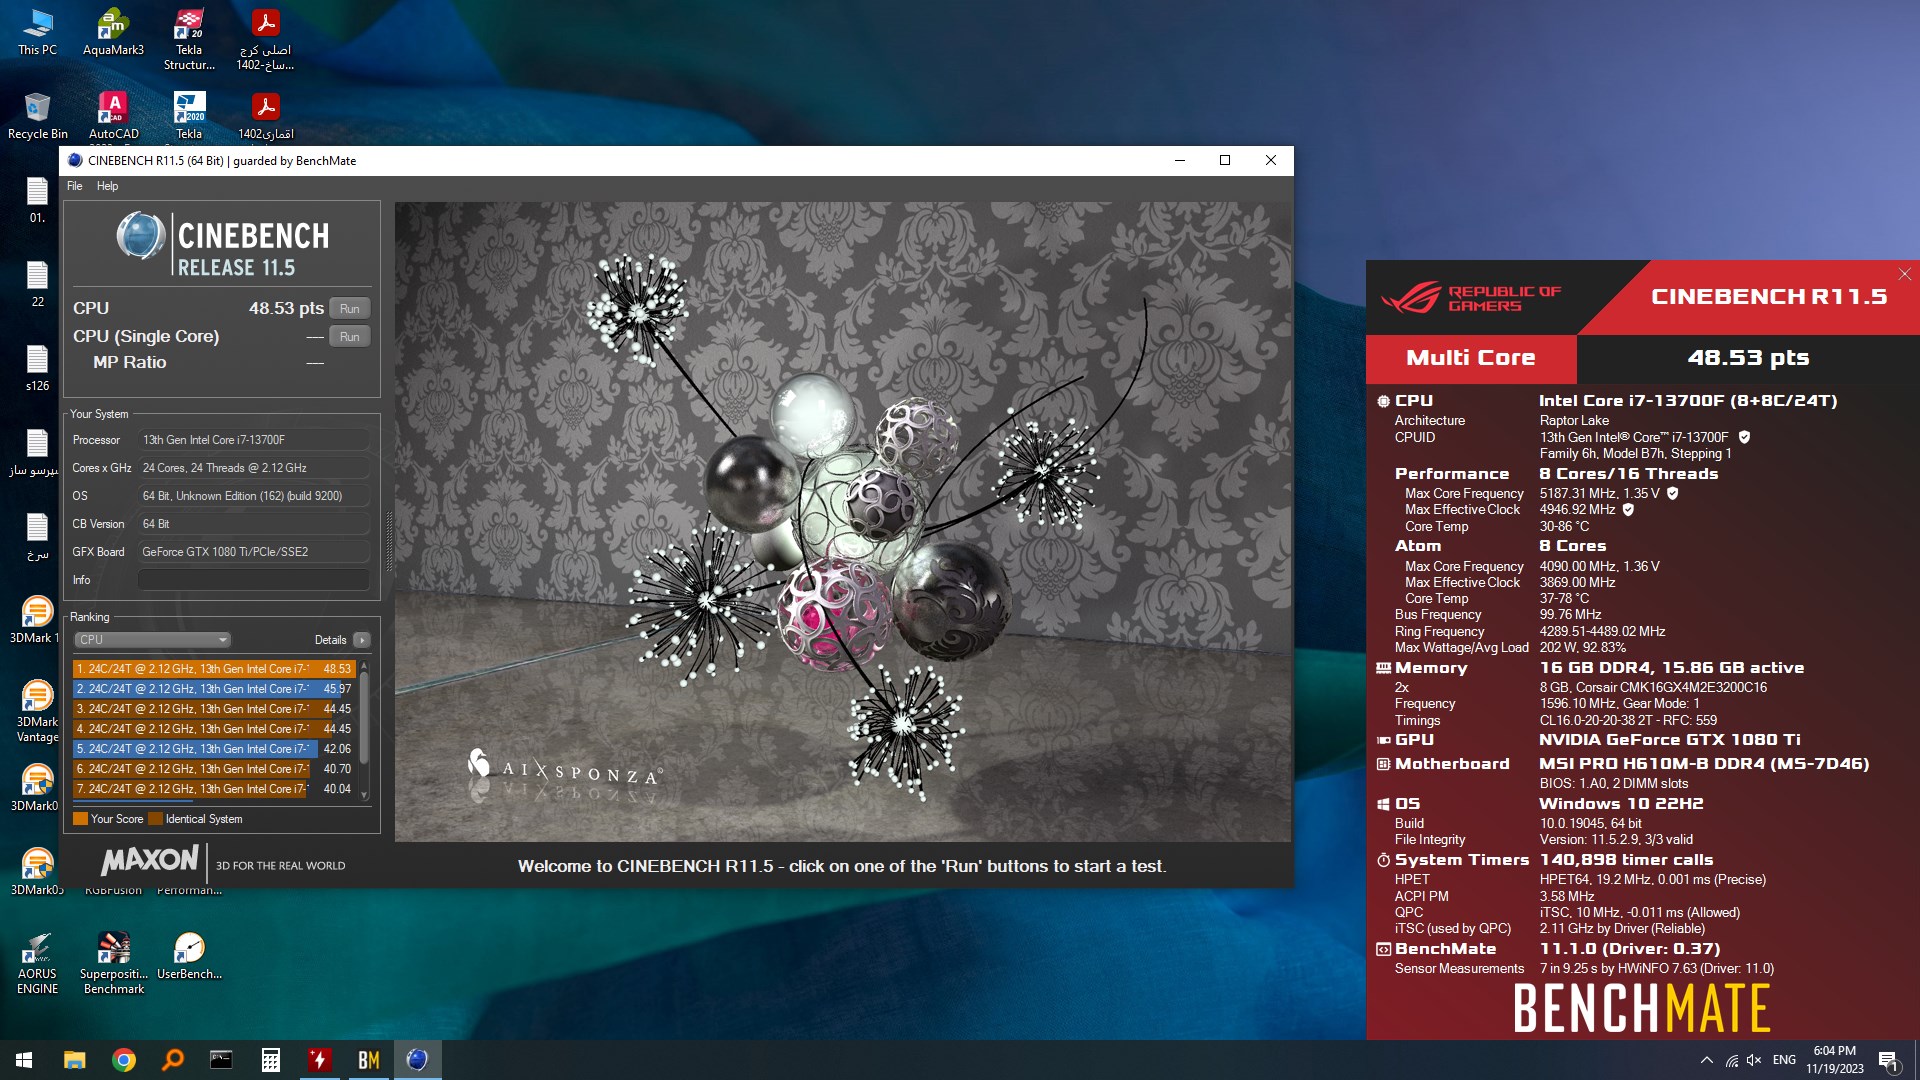Launch the AquaMark3 desktop shortcut
This screenshot has height=1080, width=1920.
click(113, 32)
